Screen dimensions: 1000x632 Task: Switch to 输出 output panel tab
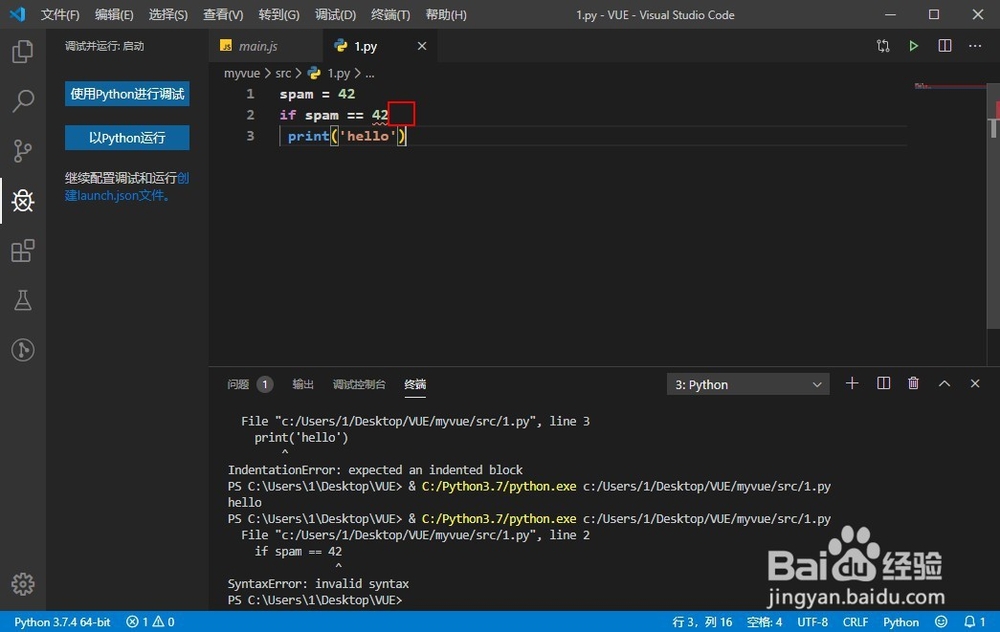pos(303,384)
